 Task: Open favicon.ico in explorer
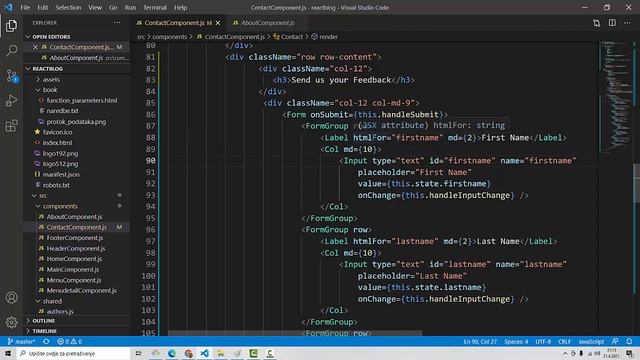tap(59, 132)
